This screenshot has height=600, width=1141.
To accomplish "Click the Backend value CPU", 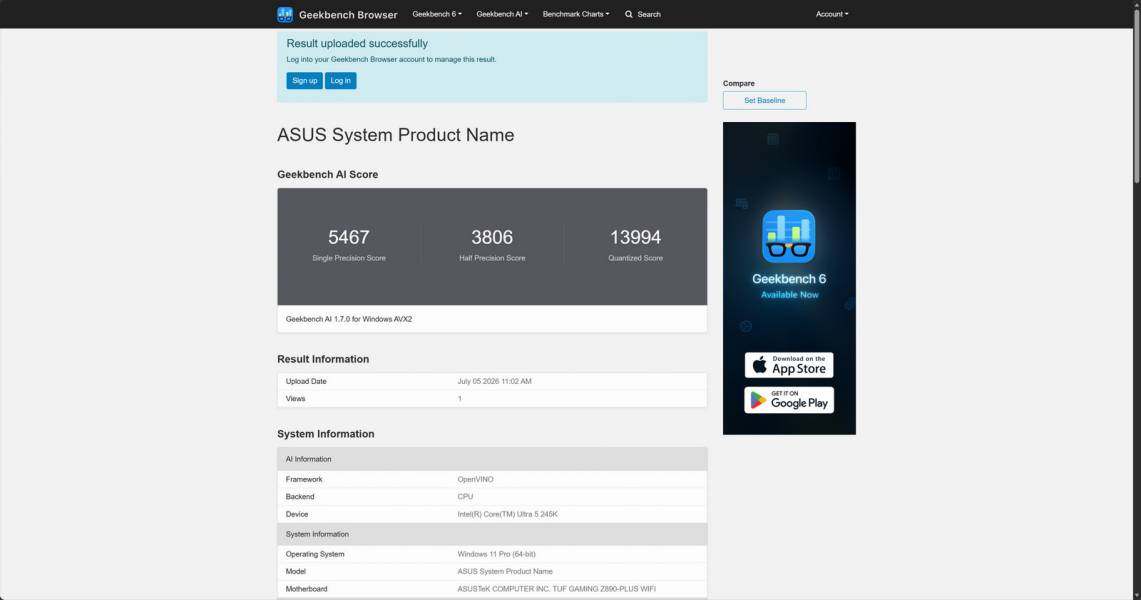I will (x=465, y=497).
